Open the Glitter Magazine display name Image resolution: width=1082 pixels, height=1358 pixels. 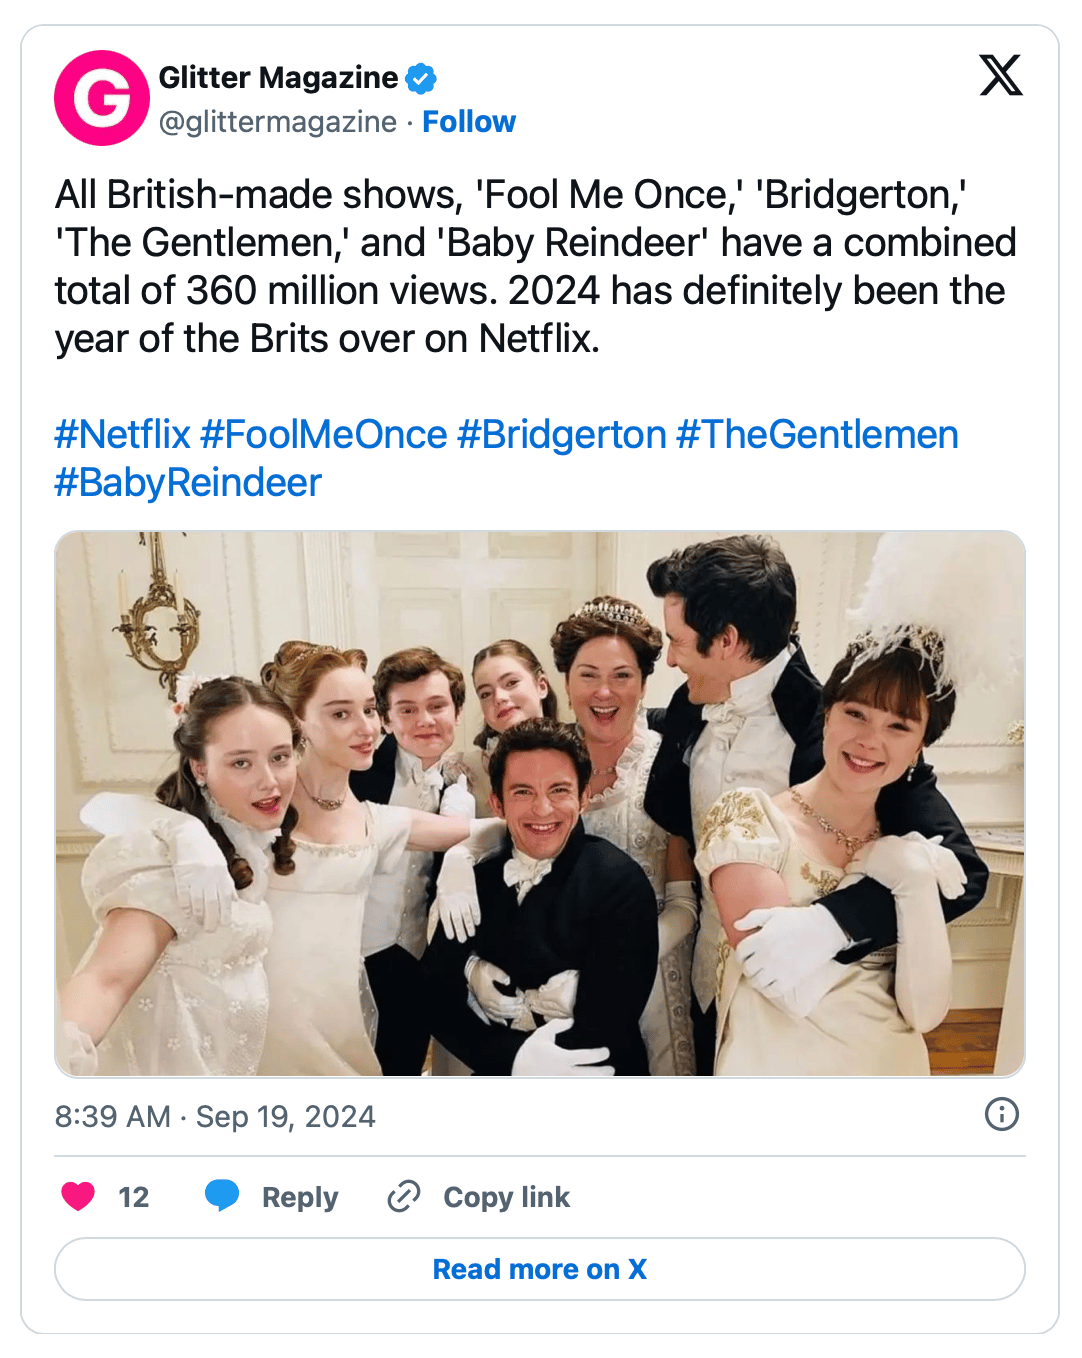click(x=278, y=77)
